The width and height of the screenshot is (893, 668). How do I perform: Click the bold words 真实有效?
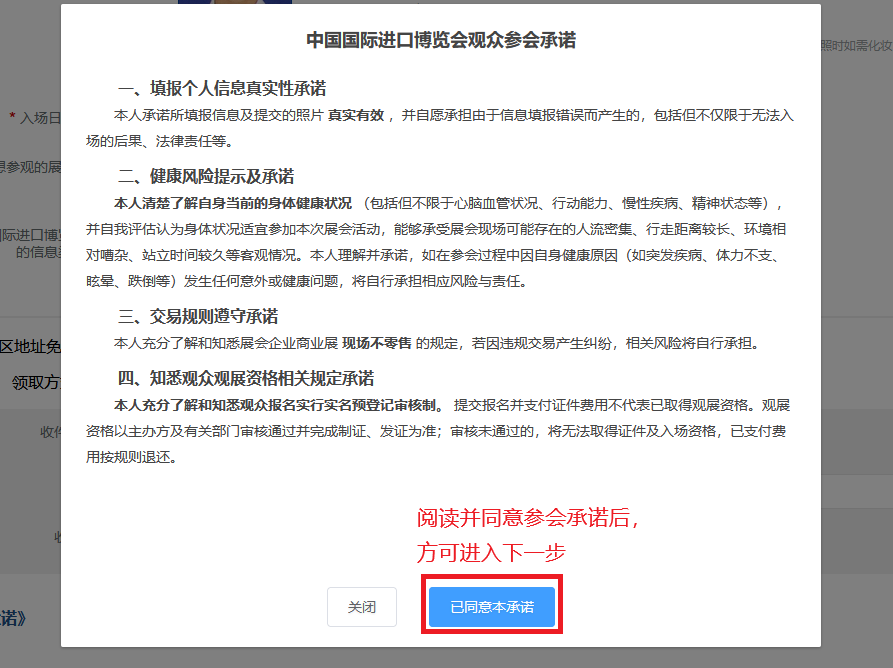tap(356, 116)
